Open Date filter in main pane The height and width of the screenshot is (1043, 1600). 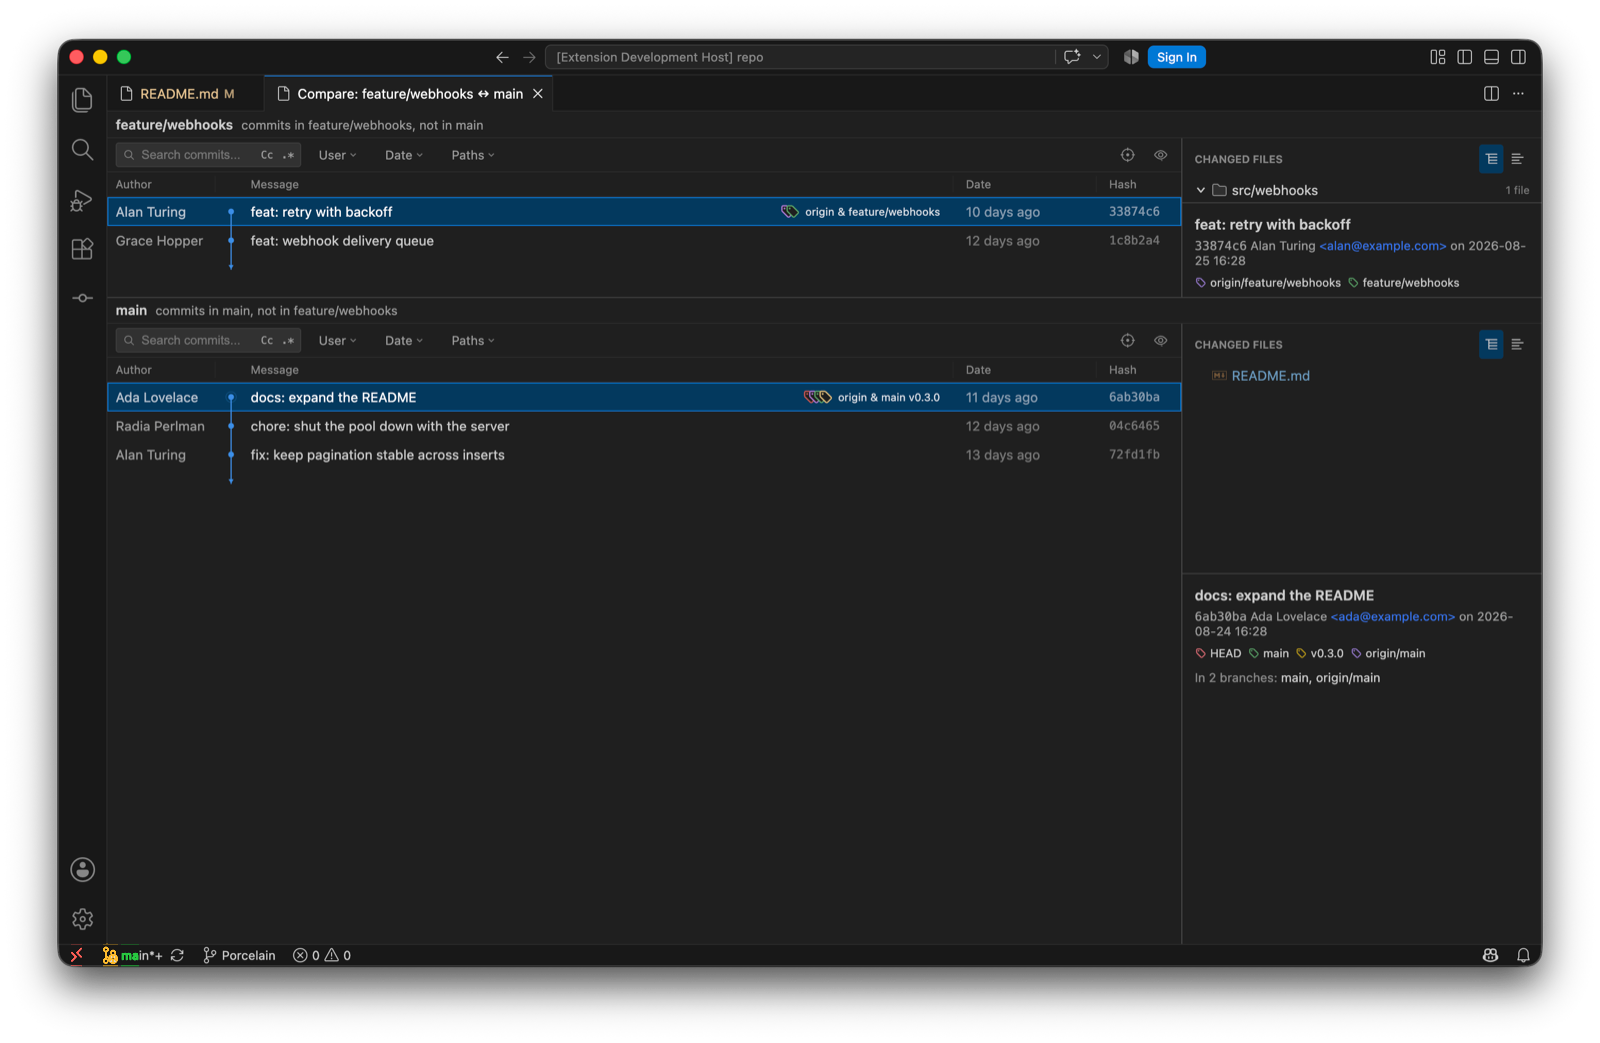[404, 340]
